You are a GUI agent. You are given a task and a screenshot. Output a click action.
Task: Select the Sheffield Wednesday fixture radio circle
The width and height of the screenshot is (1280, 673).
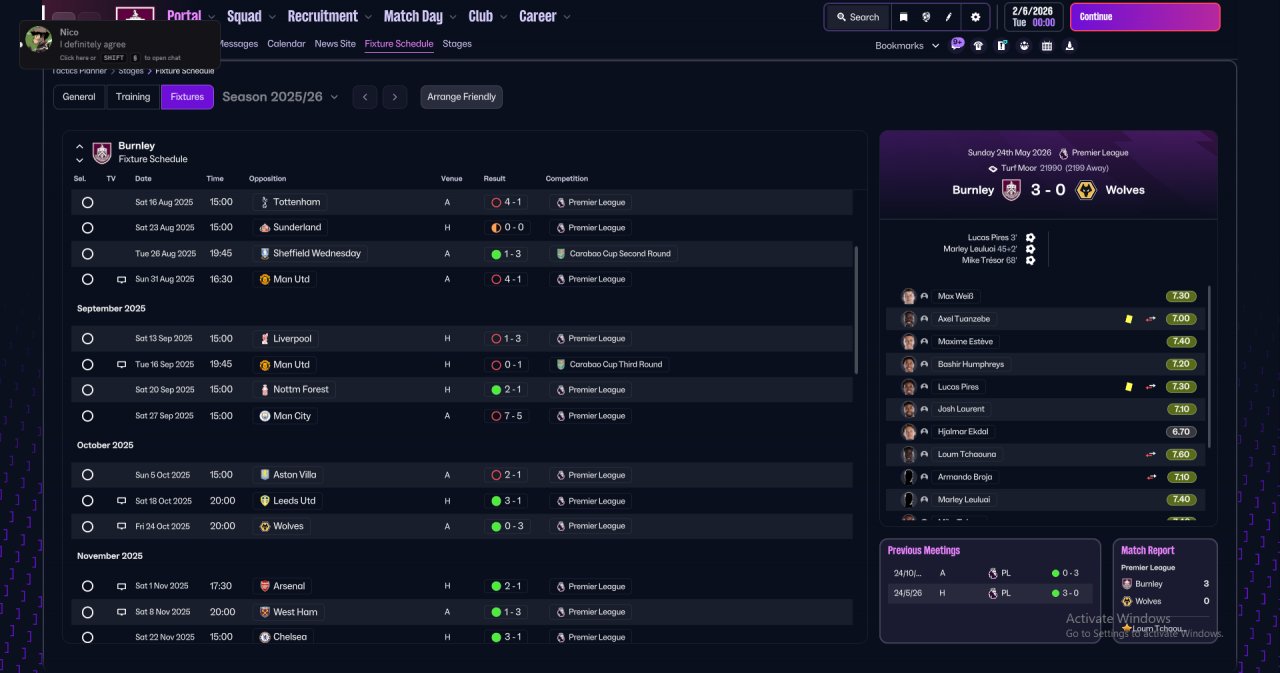tap(88, 254)
